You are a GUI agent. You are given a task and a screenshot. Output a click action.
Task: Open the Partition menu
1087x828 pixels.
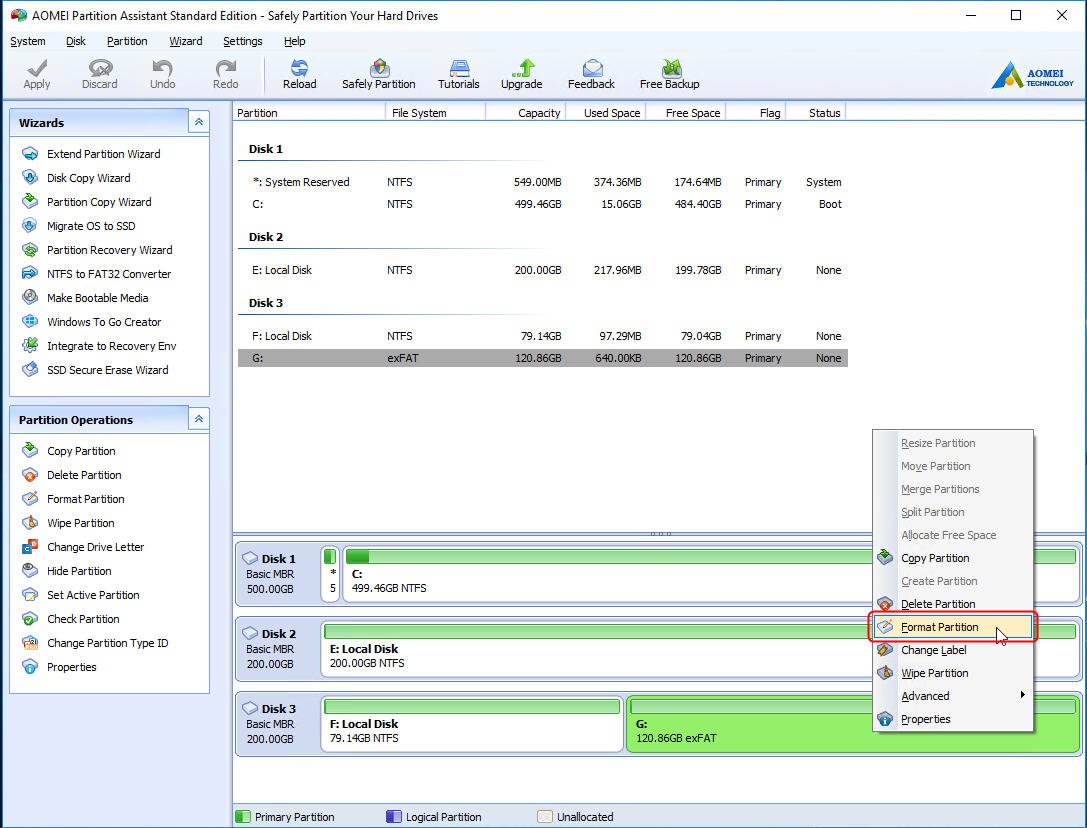(127, 41)
